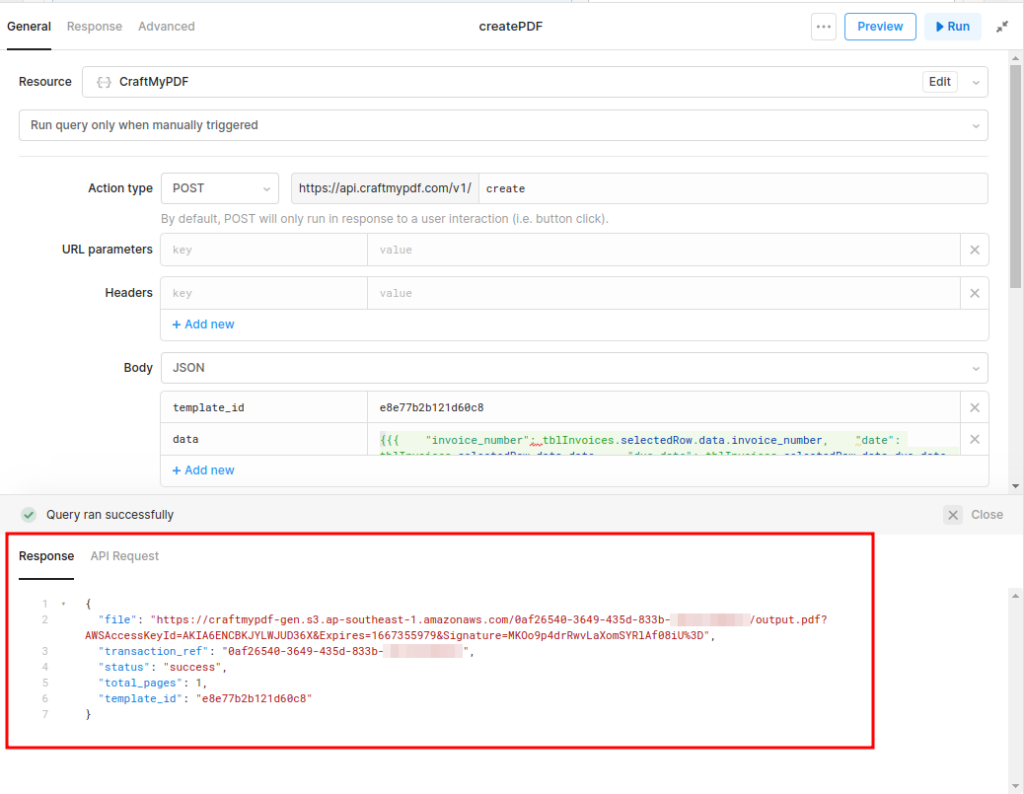Open the three-dot more options menu
The width and height of the screenshot is (1024, 794).
824,27
